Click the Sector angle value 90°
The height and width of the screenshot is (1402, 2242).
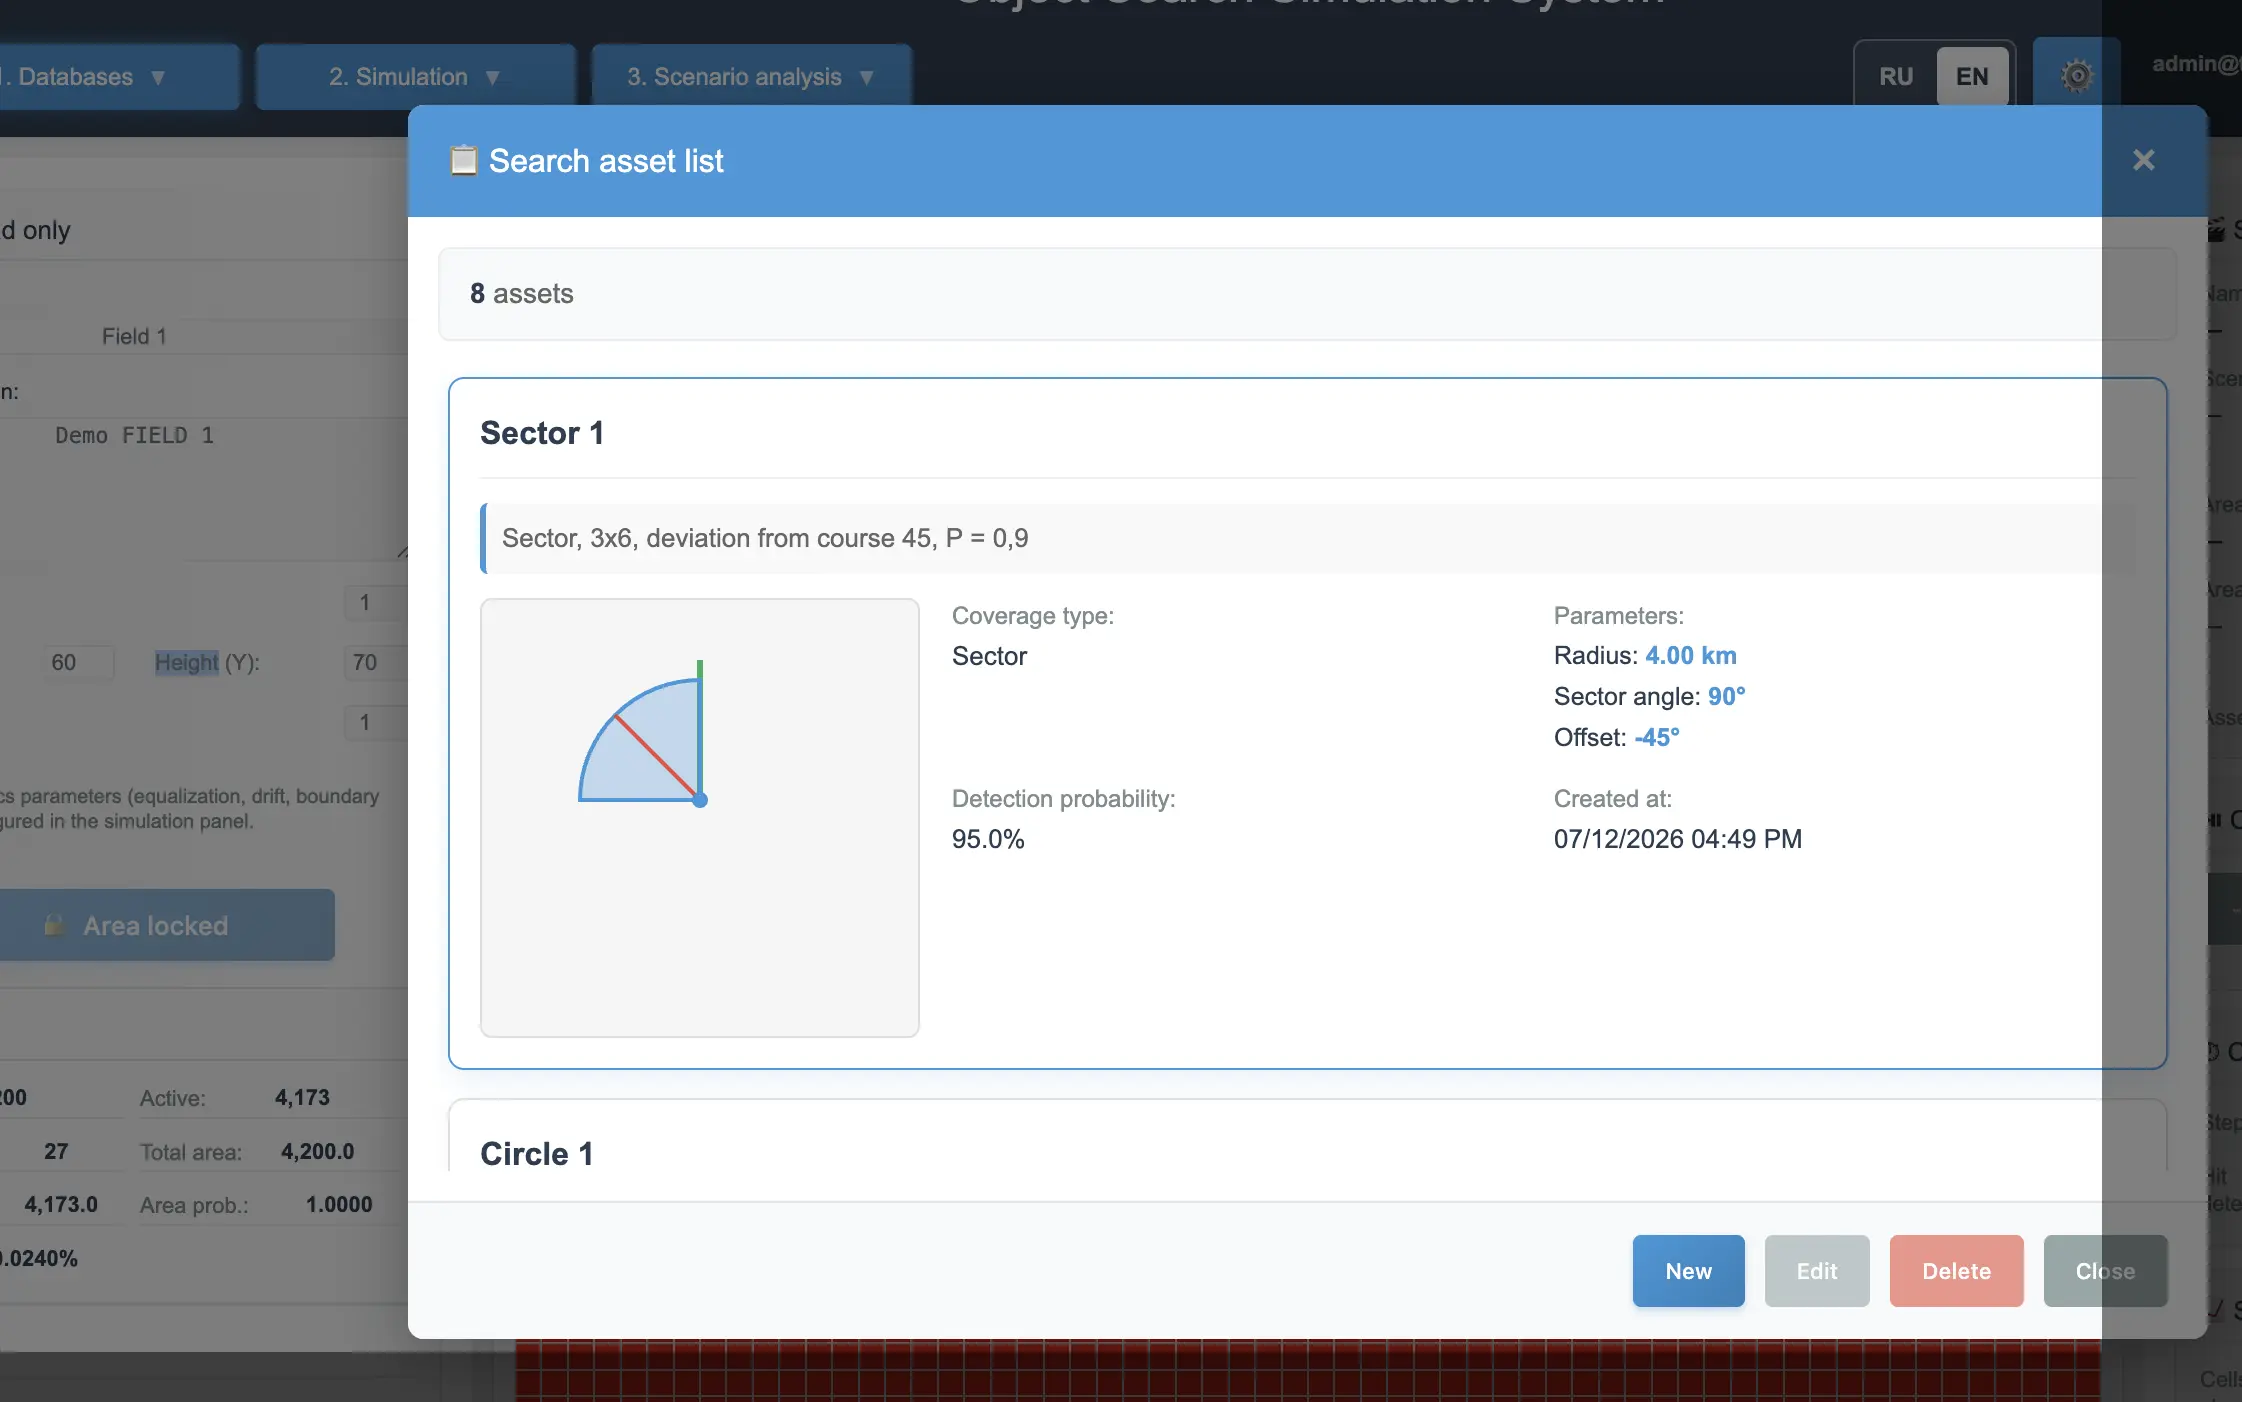point(1726,696)
